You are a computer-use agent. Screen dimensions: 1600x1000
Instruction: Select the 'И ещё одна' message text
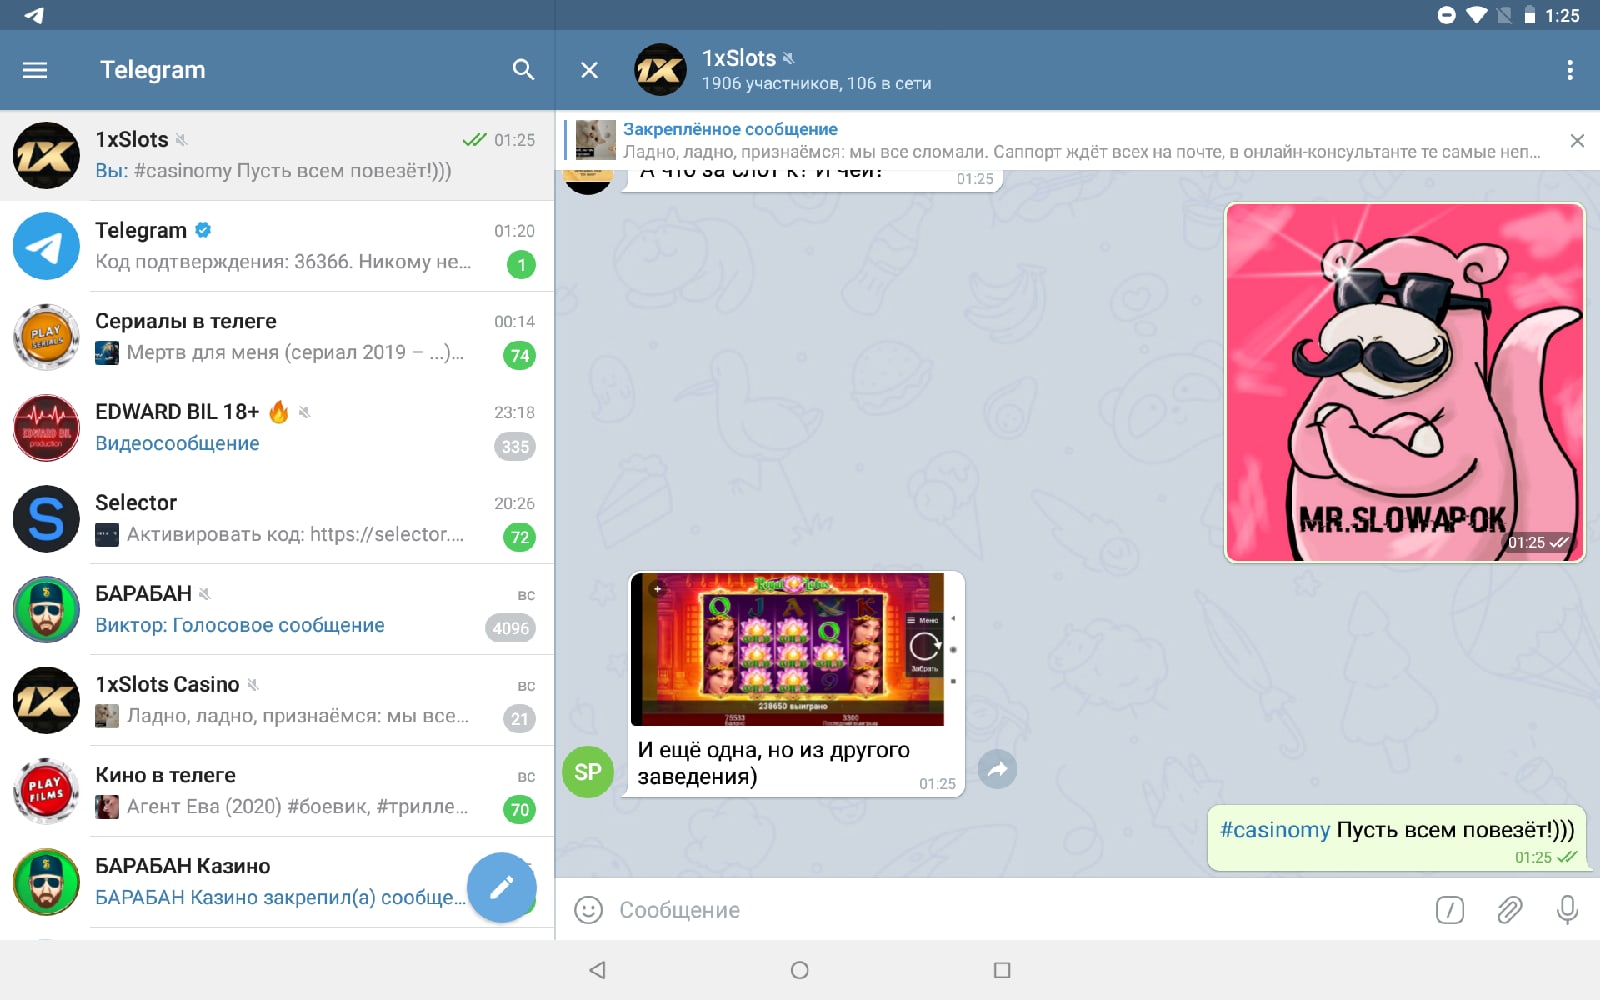click(x=774, y=763)
